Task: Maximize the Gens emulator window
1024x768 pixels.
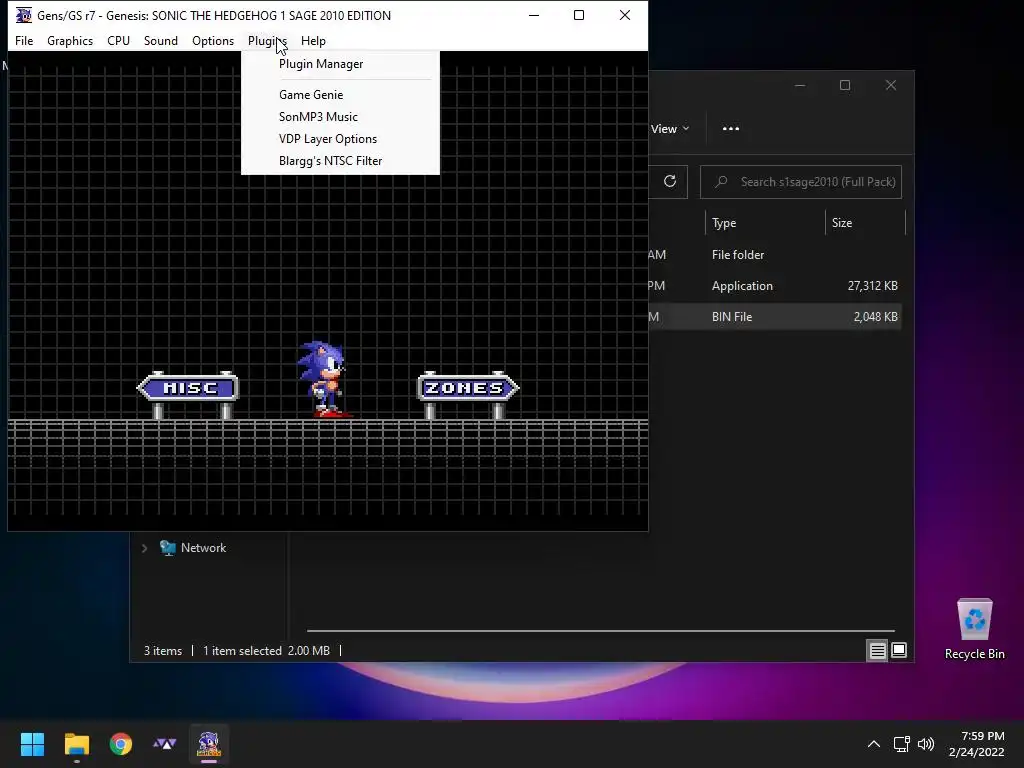Action: pos(579,15)
